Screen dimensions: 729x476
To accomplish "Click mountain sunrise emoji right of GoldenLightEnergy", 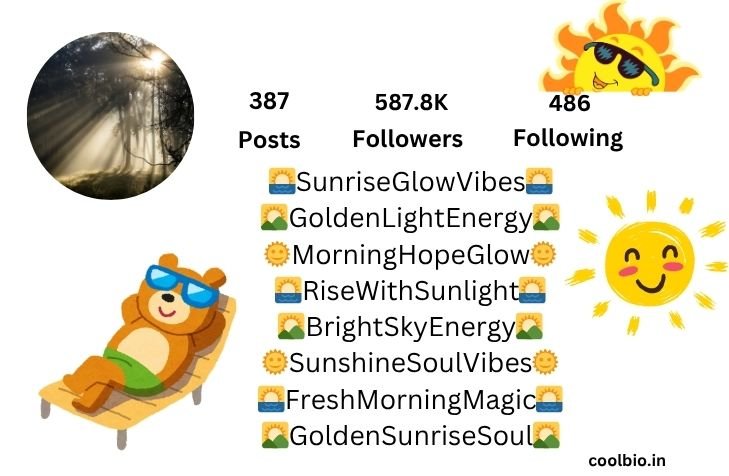I will click(x=546, y=218).
